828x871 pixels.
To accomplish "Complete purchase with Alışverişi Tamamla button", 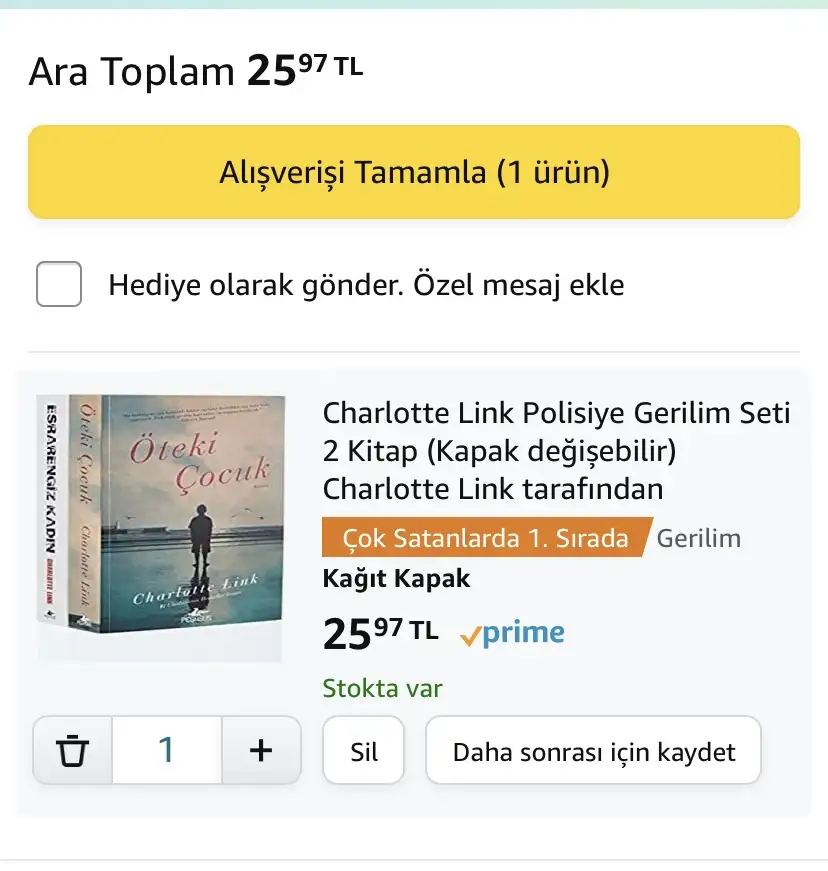I will 414,172.
